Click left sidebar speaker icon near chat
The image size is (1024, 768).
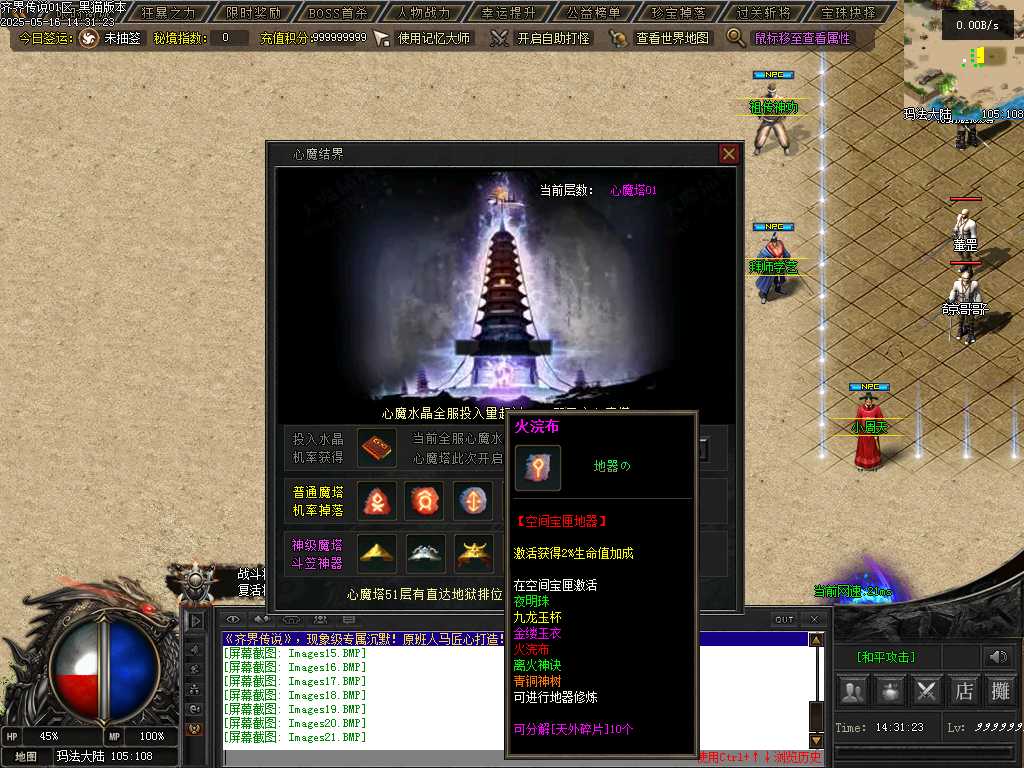[x=195, y=650]
